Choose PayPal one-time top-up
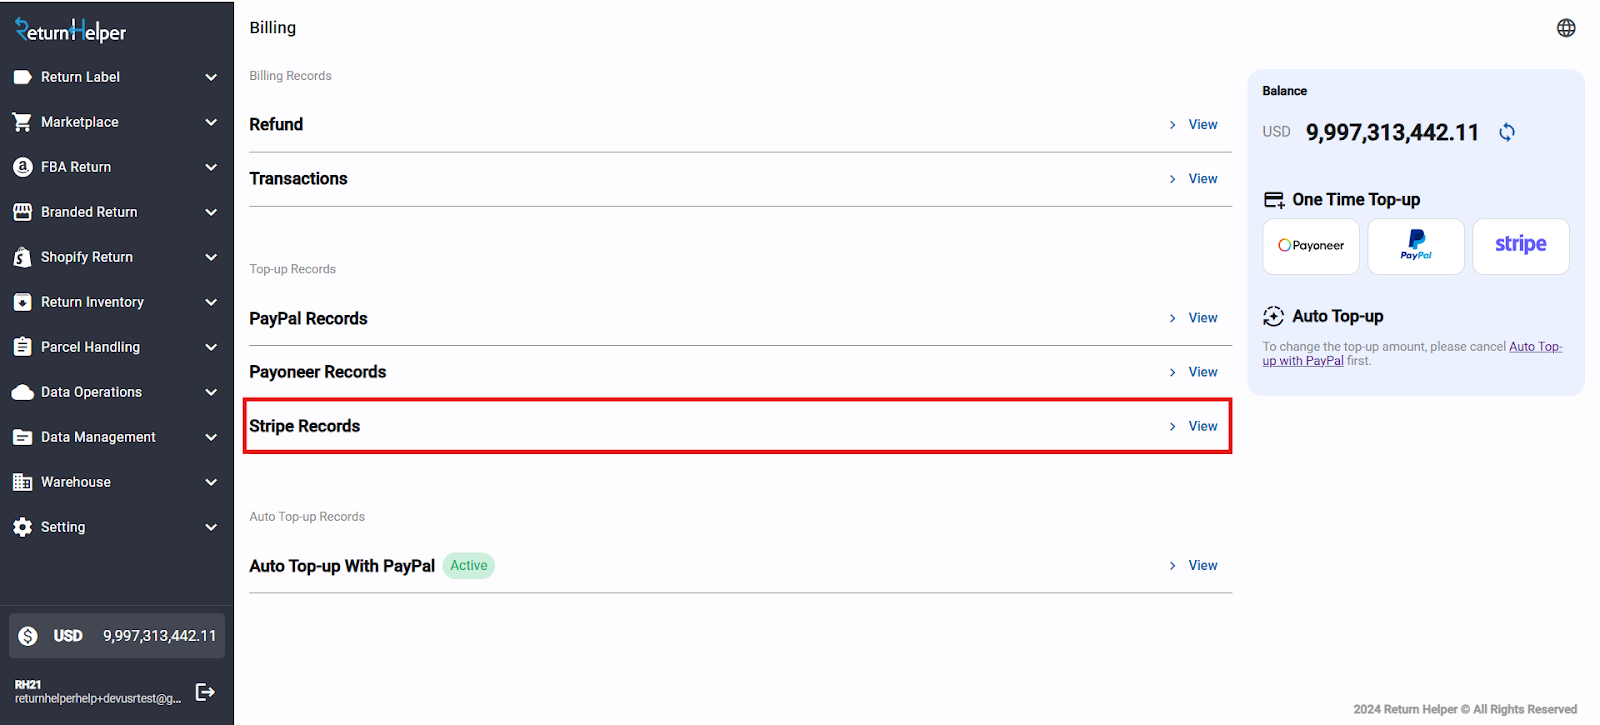 coord(1416,246)
